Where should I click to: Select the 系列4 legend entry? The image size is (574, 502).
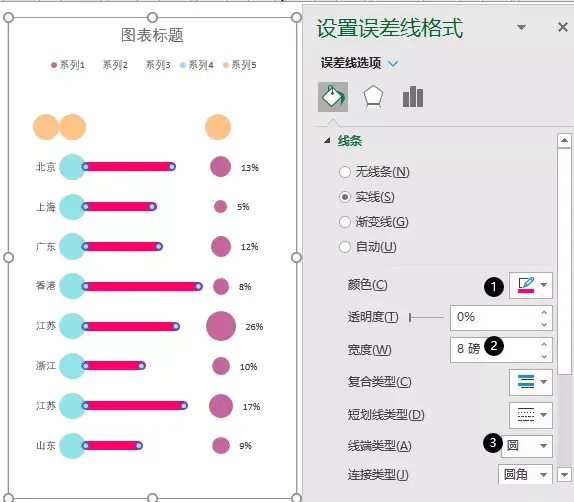(197, 65)
